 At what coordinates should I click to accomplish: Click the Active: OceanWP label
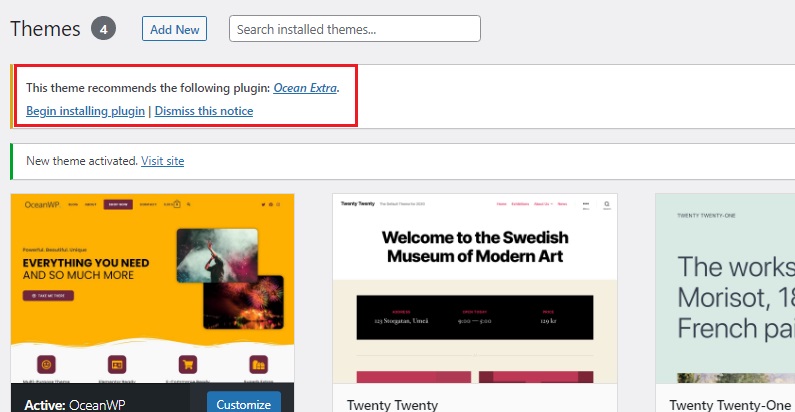tap(75, 404)
